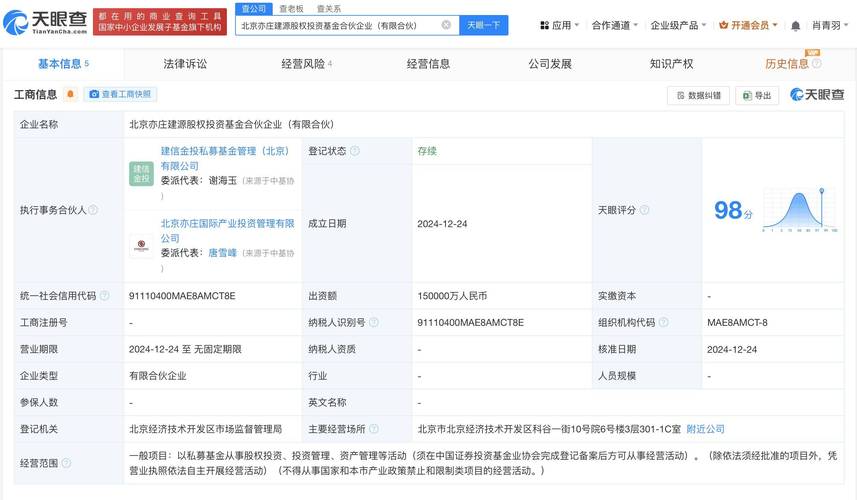857x500 pixels.
Task: Click the 98分 score distribution chart
Action: coord(800,210)
